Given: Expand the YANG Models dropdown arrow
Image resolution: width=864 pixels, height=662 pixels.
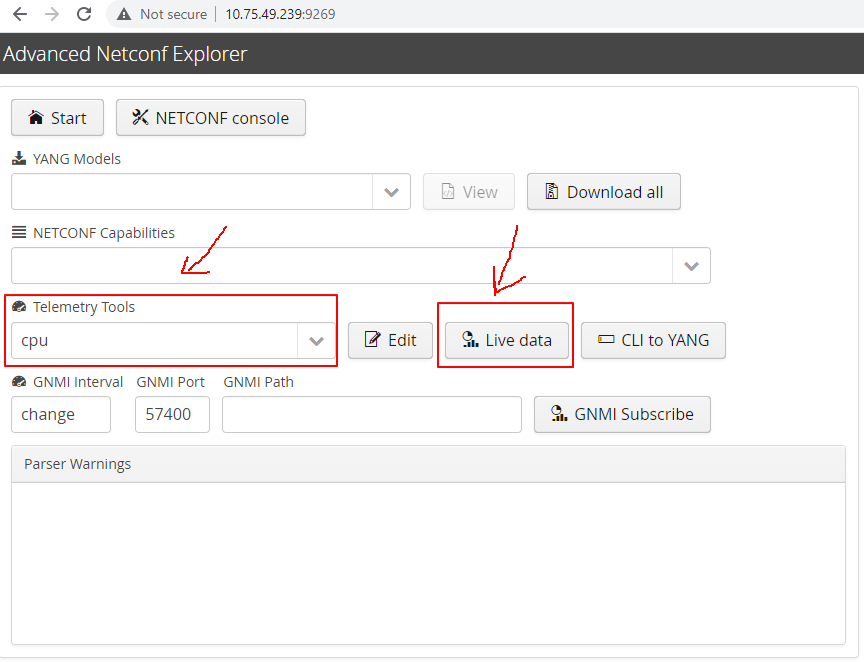Looking at the screenshot, I should [x=391, y=192].
